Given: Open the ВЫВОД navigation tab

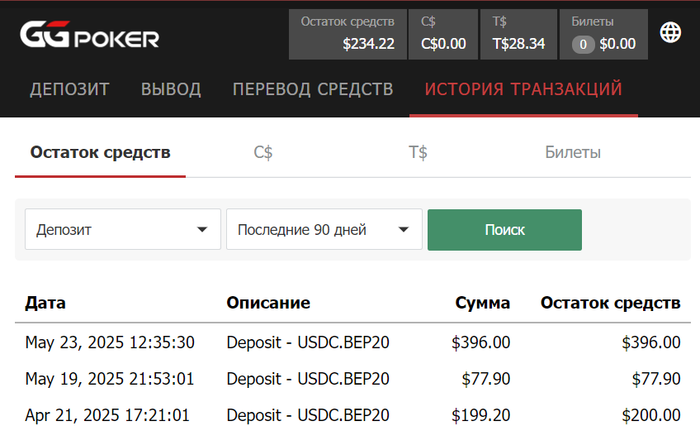Looking at the screenshot, I should coord(171,89).
